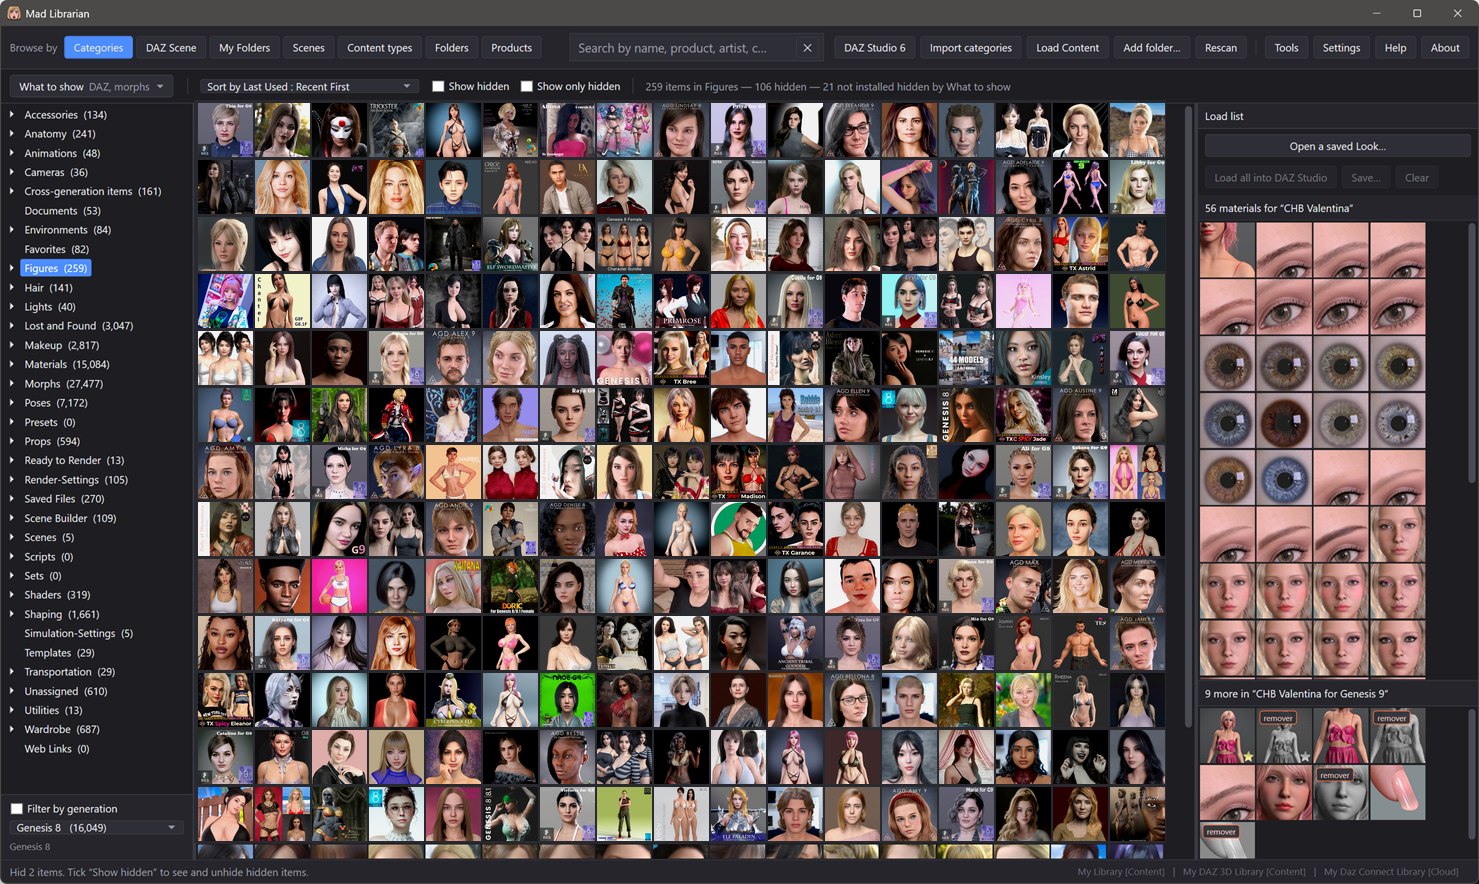This screenshot has height=884, width=1479.
Task: Select the 44 MODELS thumbnail
Action: pyautogui.click(x=966, y=358)
